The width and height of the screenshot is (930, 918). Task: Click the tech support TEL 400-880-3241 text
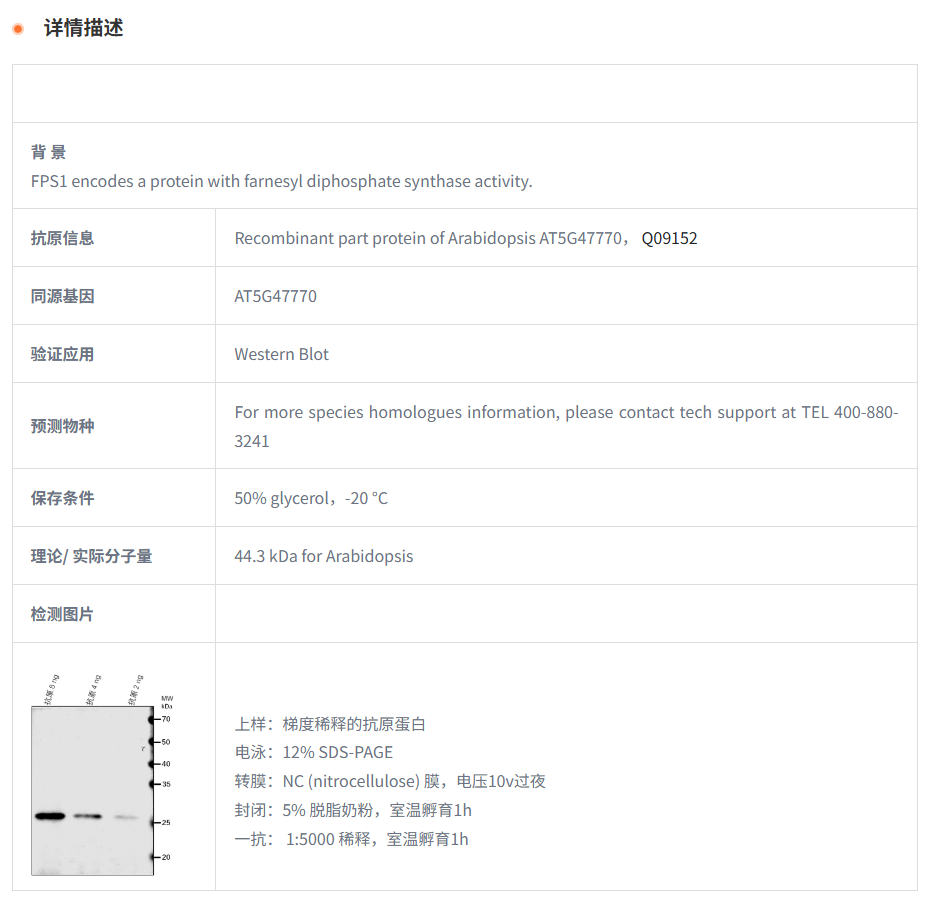point(566,426)
